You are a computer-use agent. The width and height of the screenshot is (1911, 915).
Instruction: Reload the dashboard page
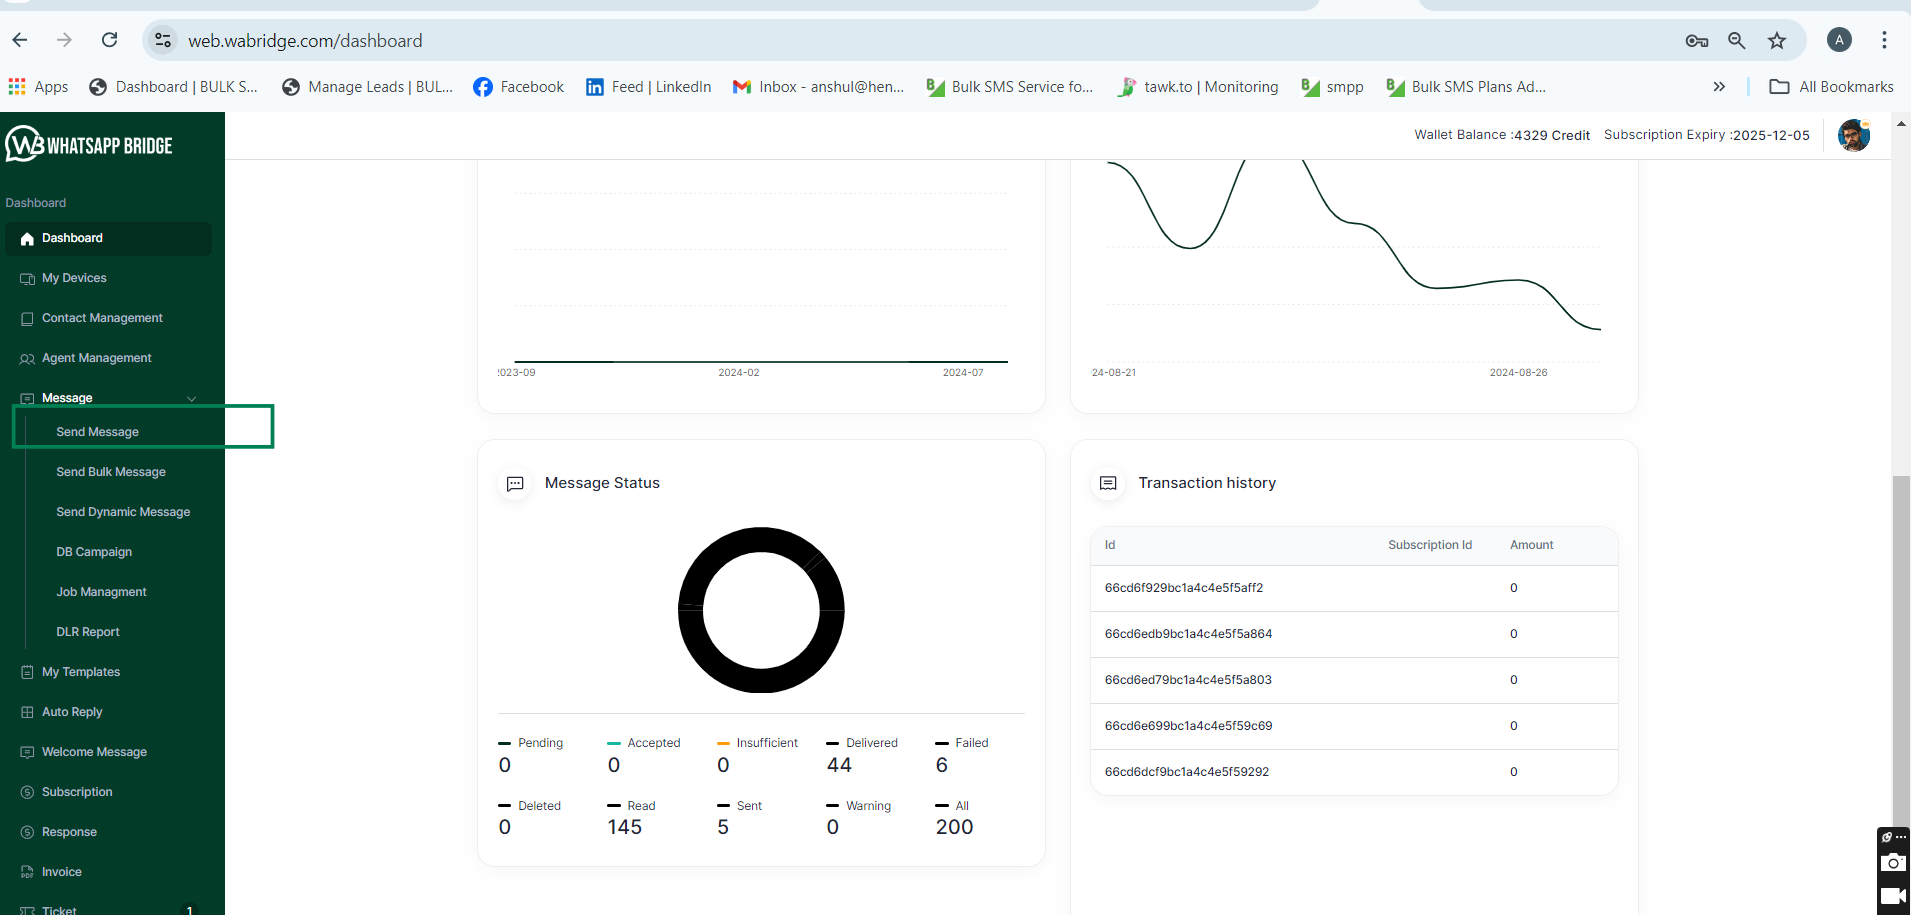109,40
